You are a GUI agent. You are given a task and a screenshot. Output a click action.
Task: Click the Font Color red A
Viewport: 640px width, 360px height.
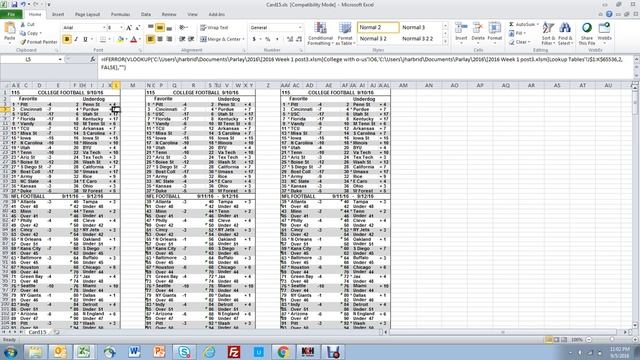click(x=133, y=39)
